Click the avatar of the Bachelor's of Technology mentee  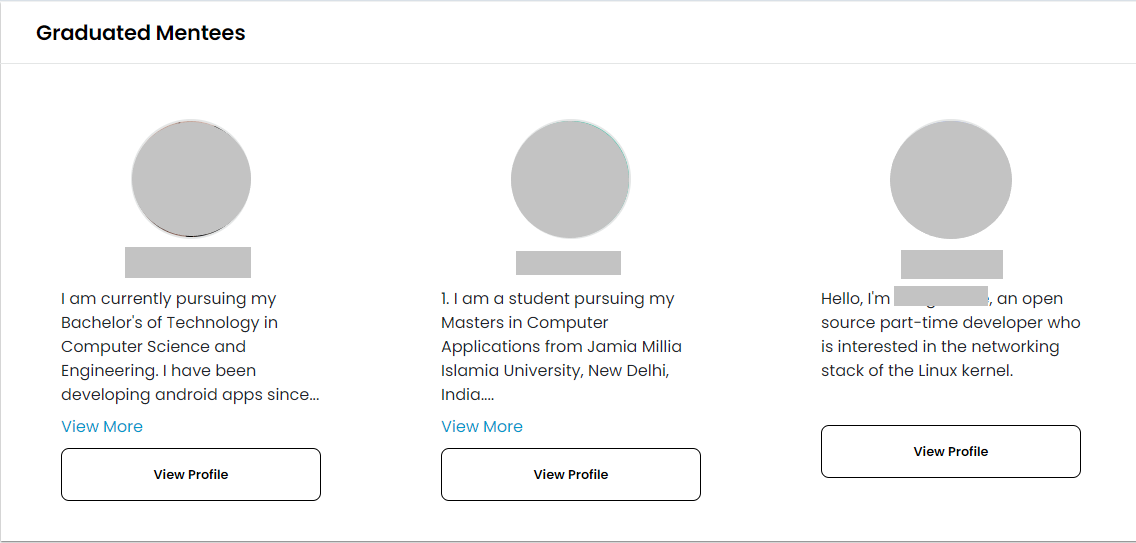(x=191, y=179)
